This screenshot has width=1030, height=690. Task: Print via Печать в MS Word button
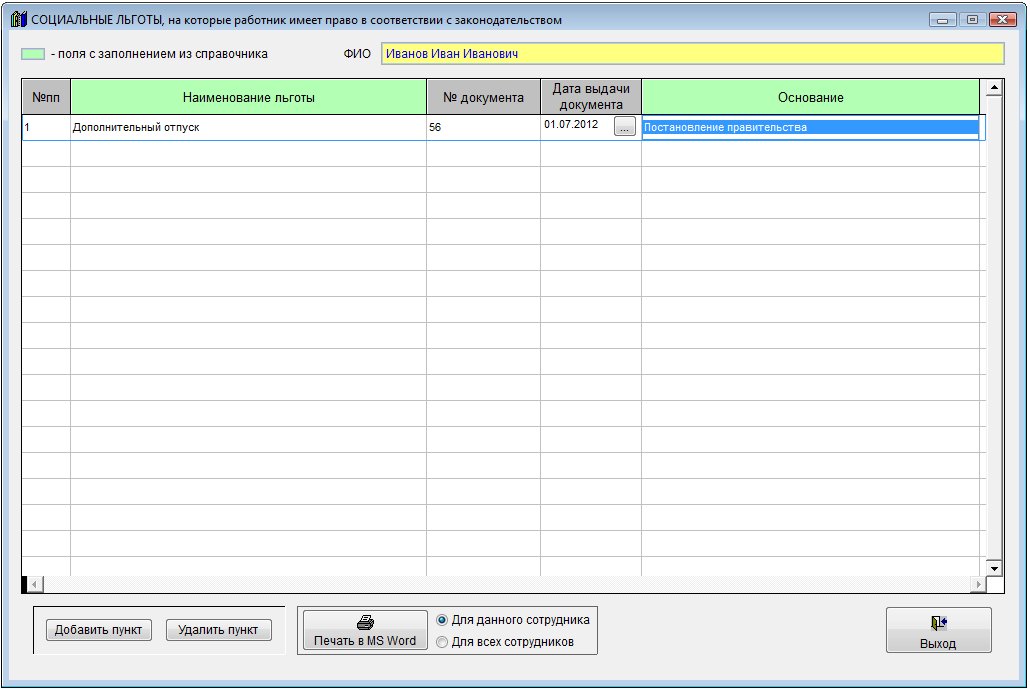(365, 630)
